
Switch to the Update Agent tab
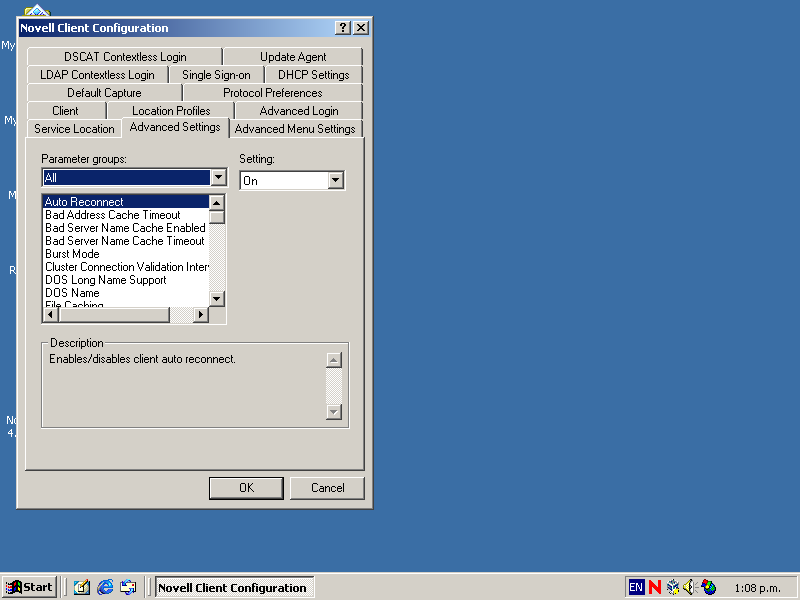pyautogui.click(x=293, y=57)
